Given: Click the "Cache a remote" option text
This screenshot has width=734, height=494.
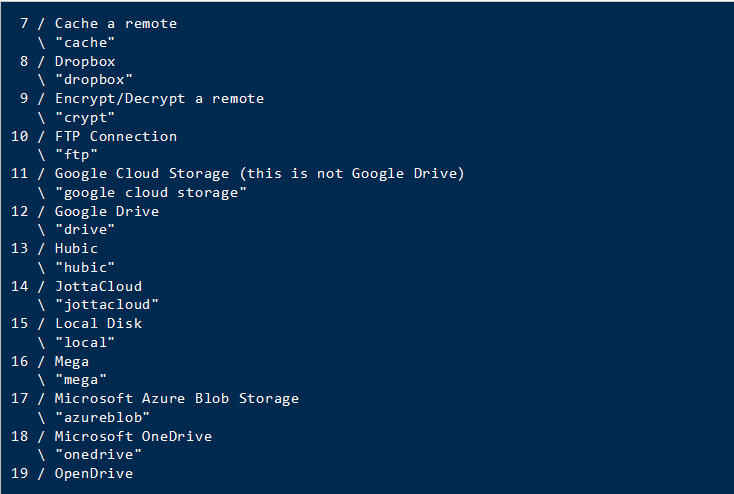Looking at the screenshot, I should click(x=115, y=23).
